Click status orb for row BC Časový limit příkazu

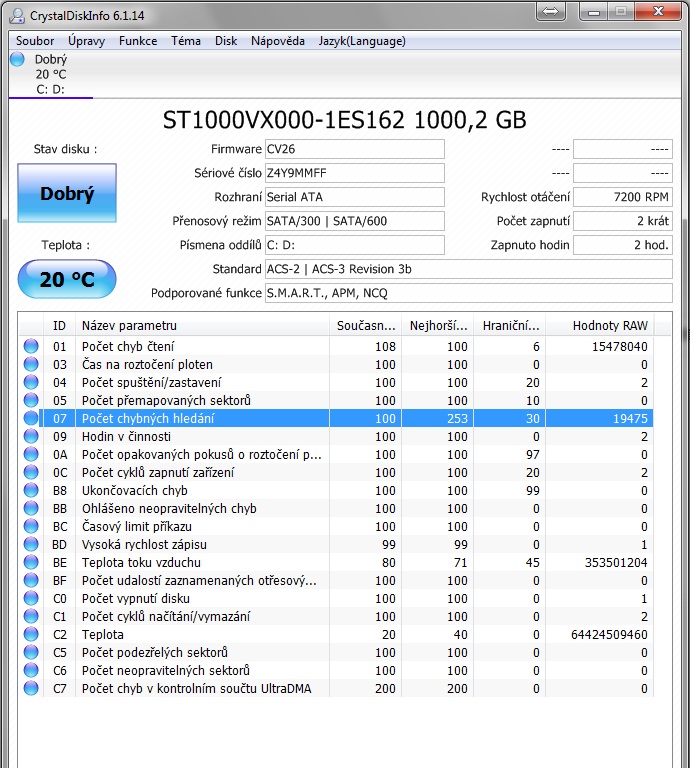31,526
